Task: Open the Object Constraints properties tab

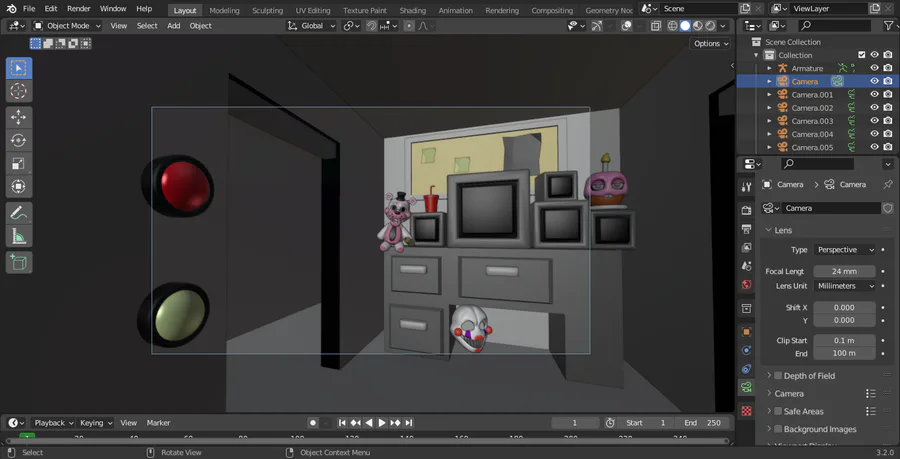Action: pyautogui.click(x=746, y=369)
